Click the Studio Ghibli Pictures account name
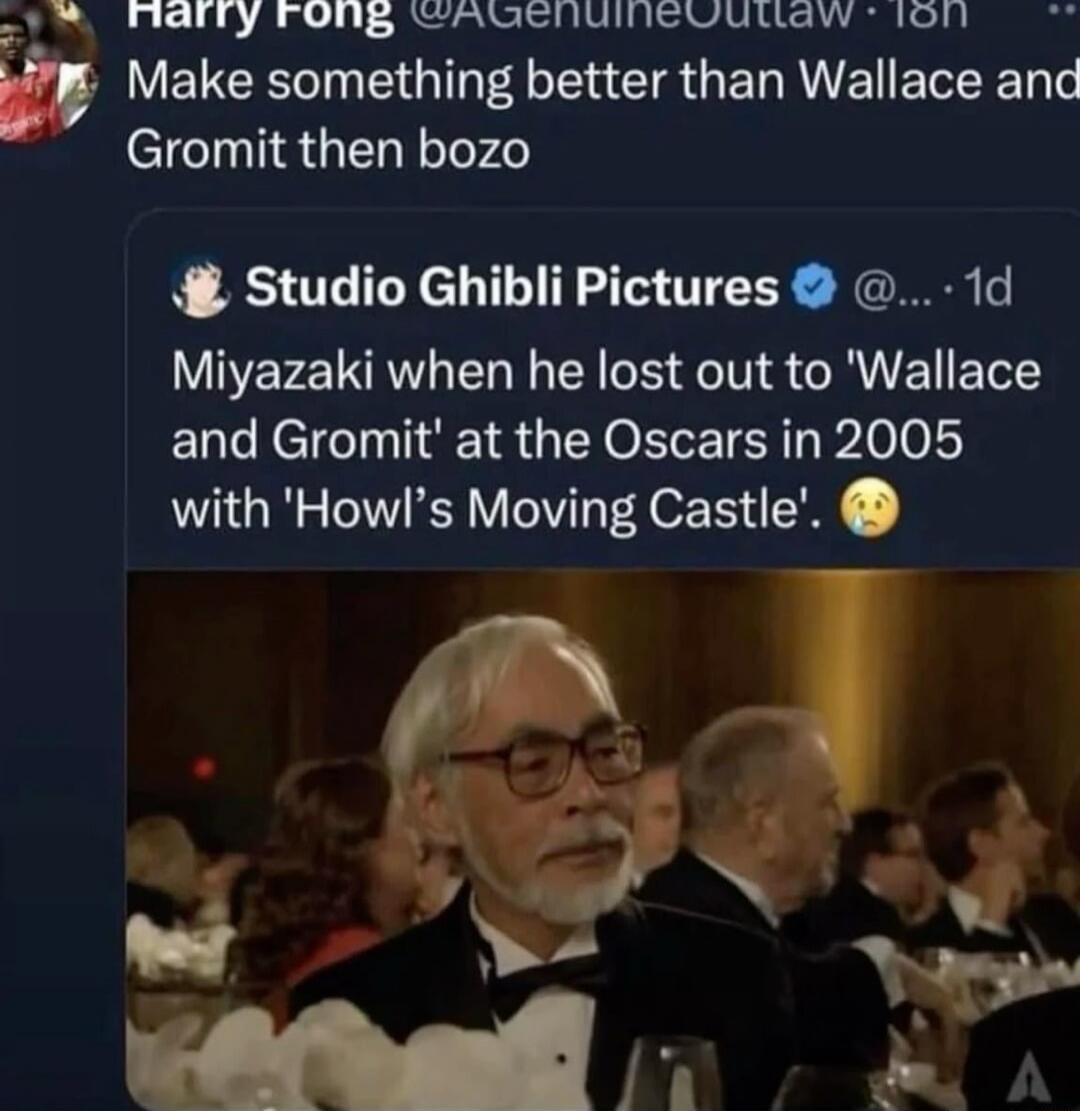Screen dimensions: 1080x1111 [x=512, y=287]
